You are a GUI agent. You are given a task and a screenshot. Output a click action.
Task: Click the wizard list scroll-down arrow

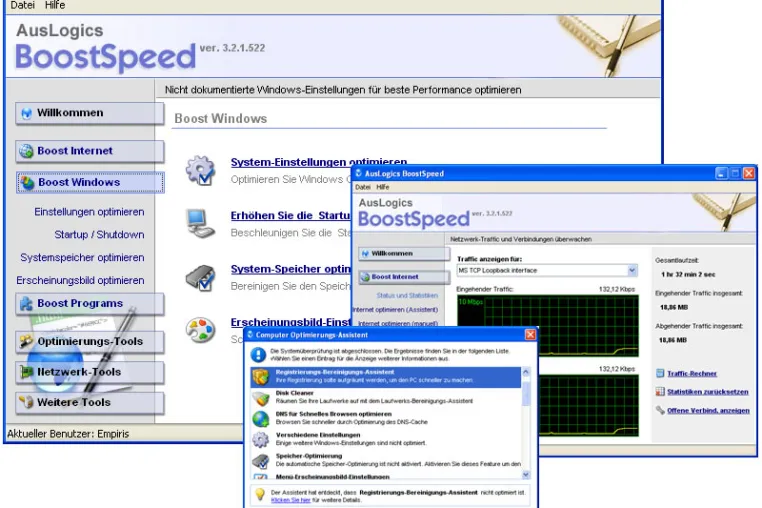pos(525,474)
